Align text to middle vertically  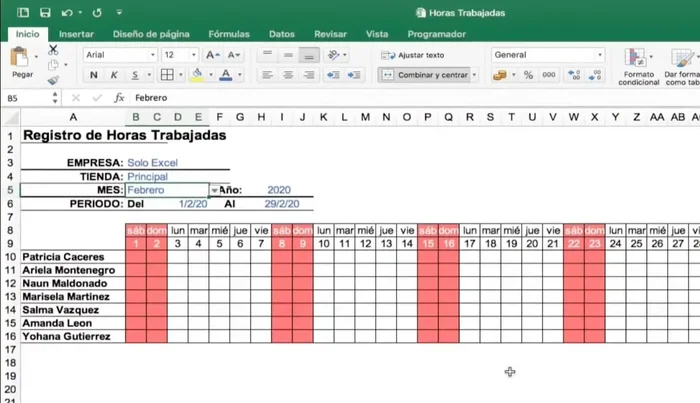(288, 55)
